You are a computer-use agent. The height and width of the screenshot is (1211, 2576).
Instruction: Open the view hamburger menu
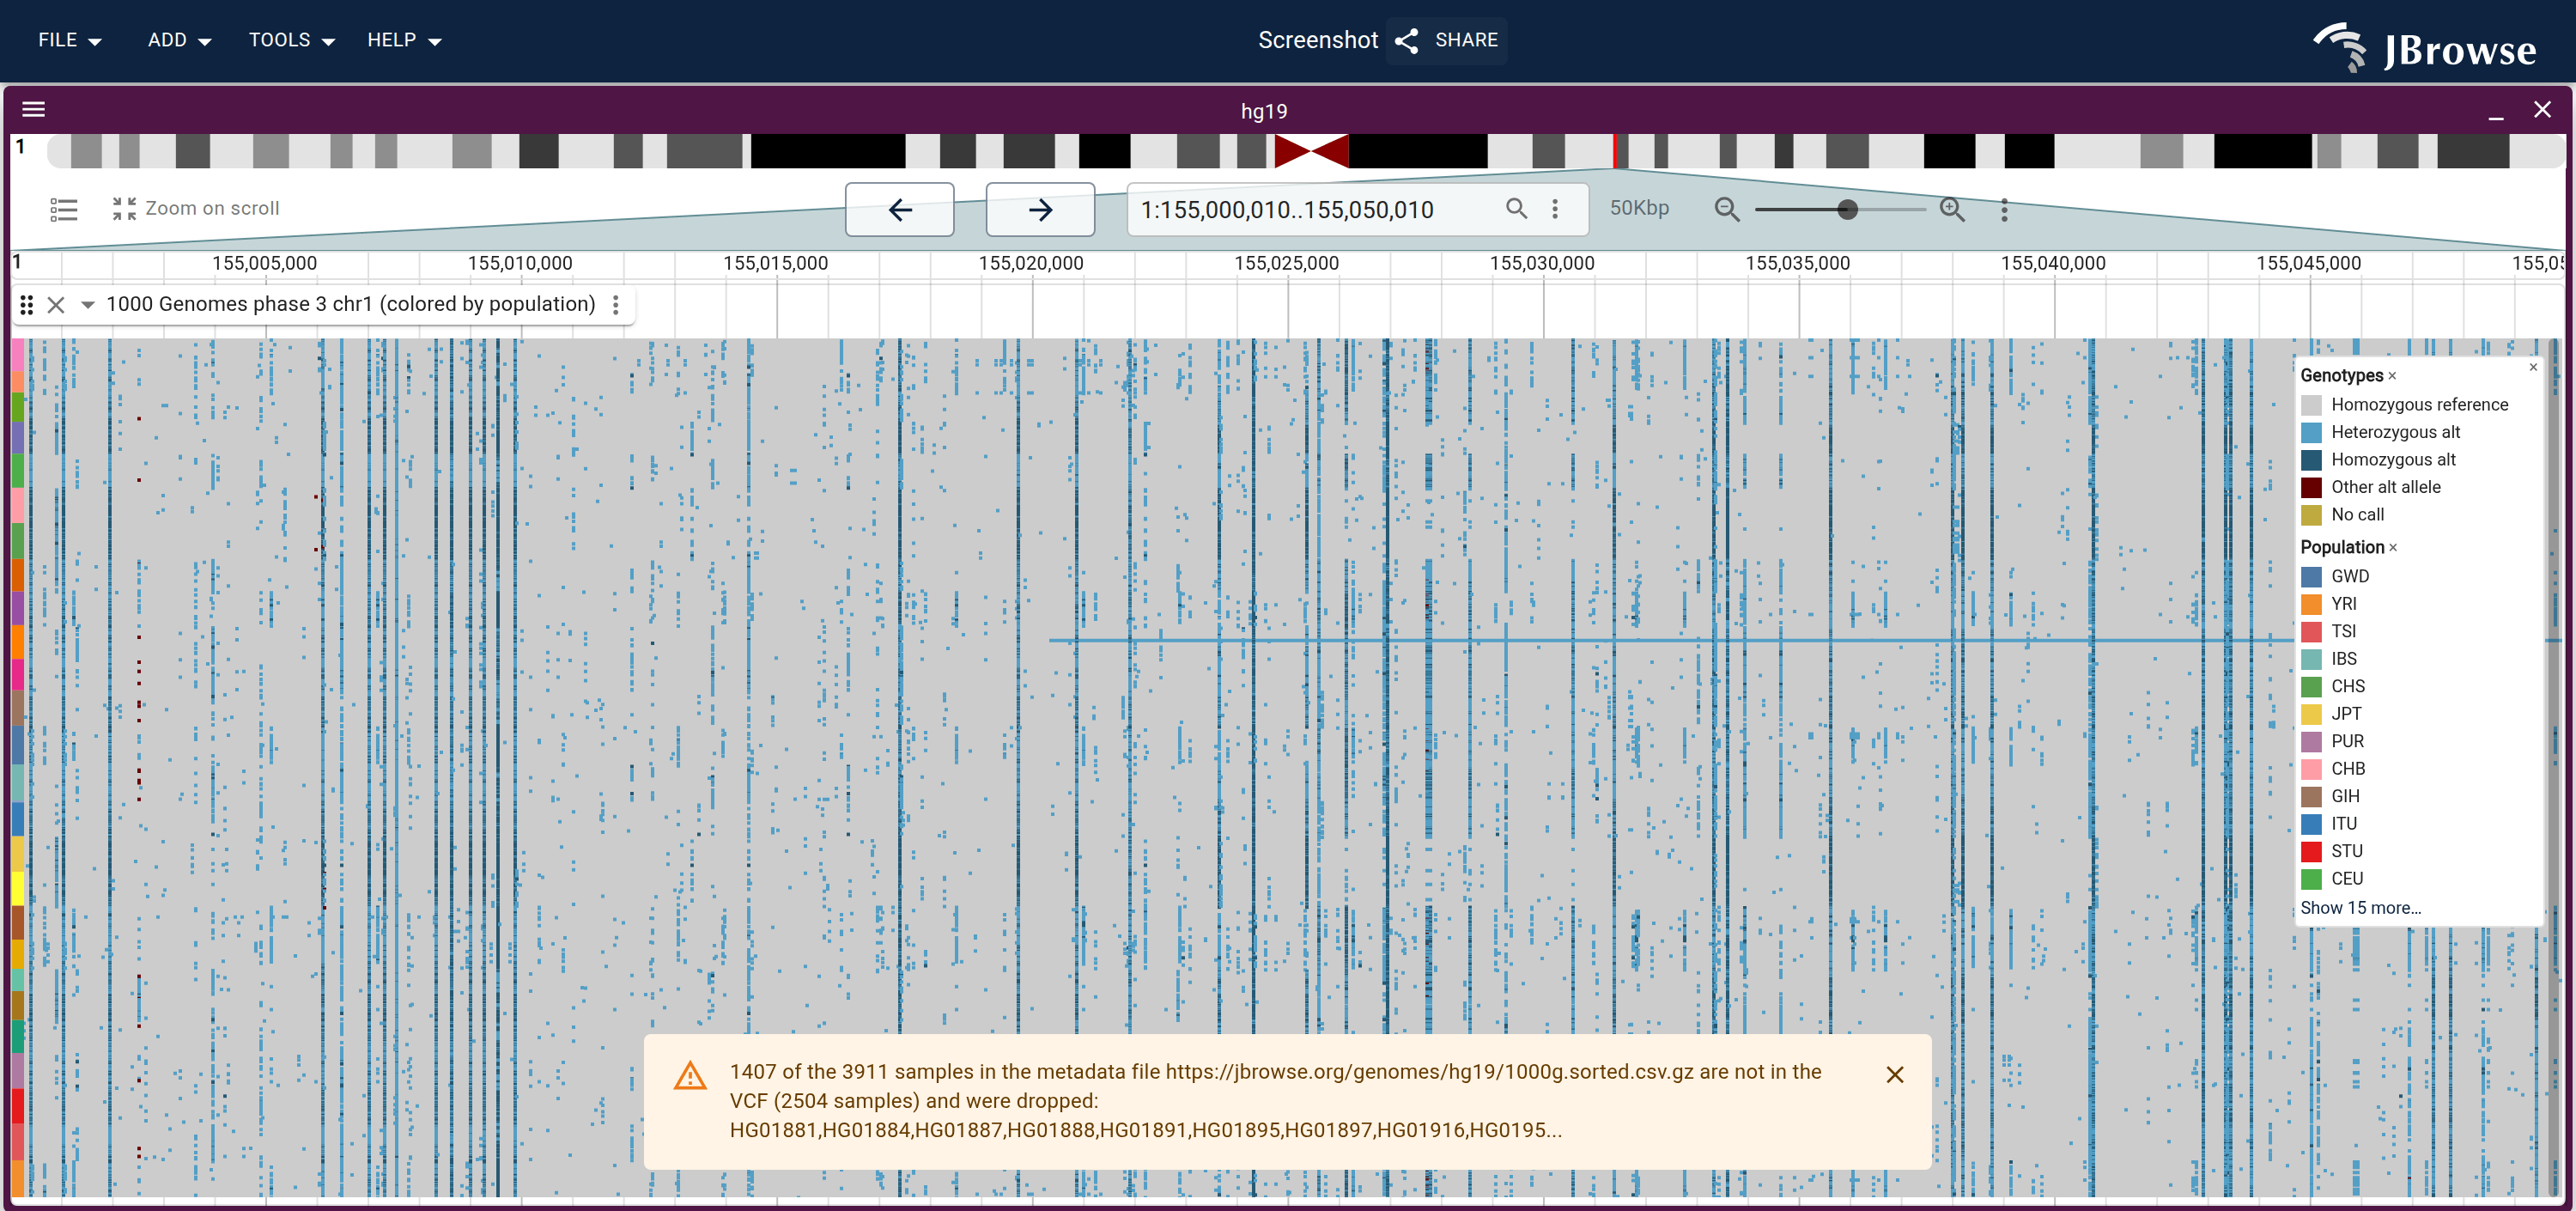pyautogui.click(x=34, y=109)
